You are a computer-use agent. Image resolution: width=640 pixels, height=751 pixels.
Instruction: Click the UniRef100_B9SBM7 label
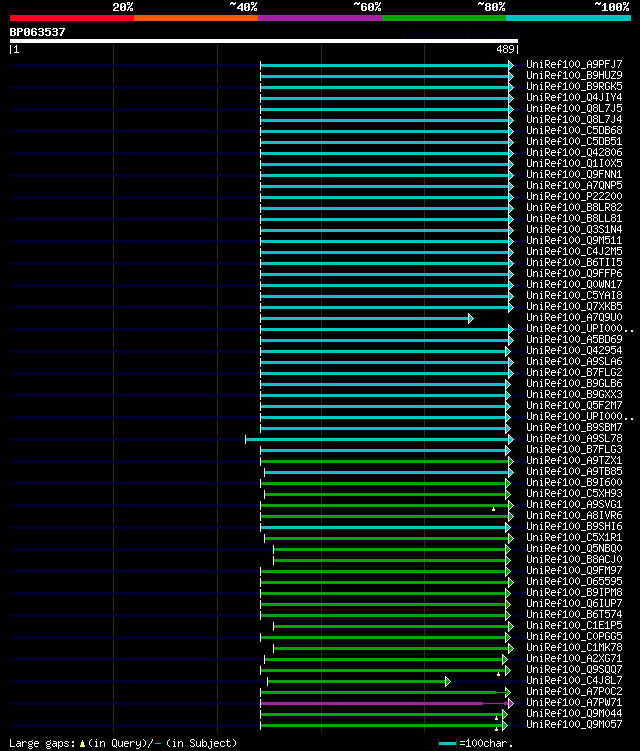(574, 428)
